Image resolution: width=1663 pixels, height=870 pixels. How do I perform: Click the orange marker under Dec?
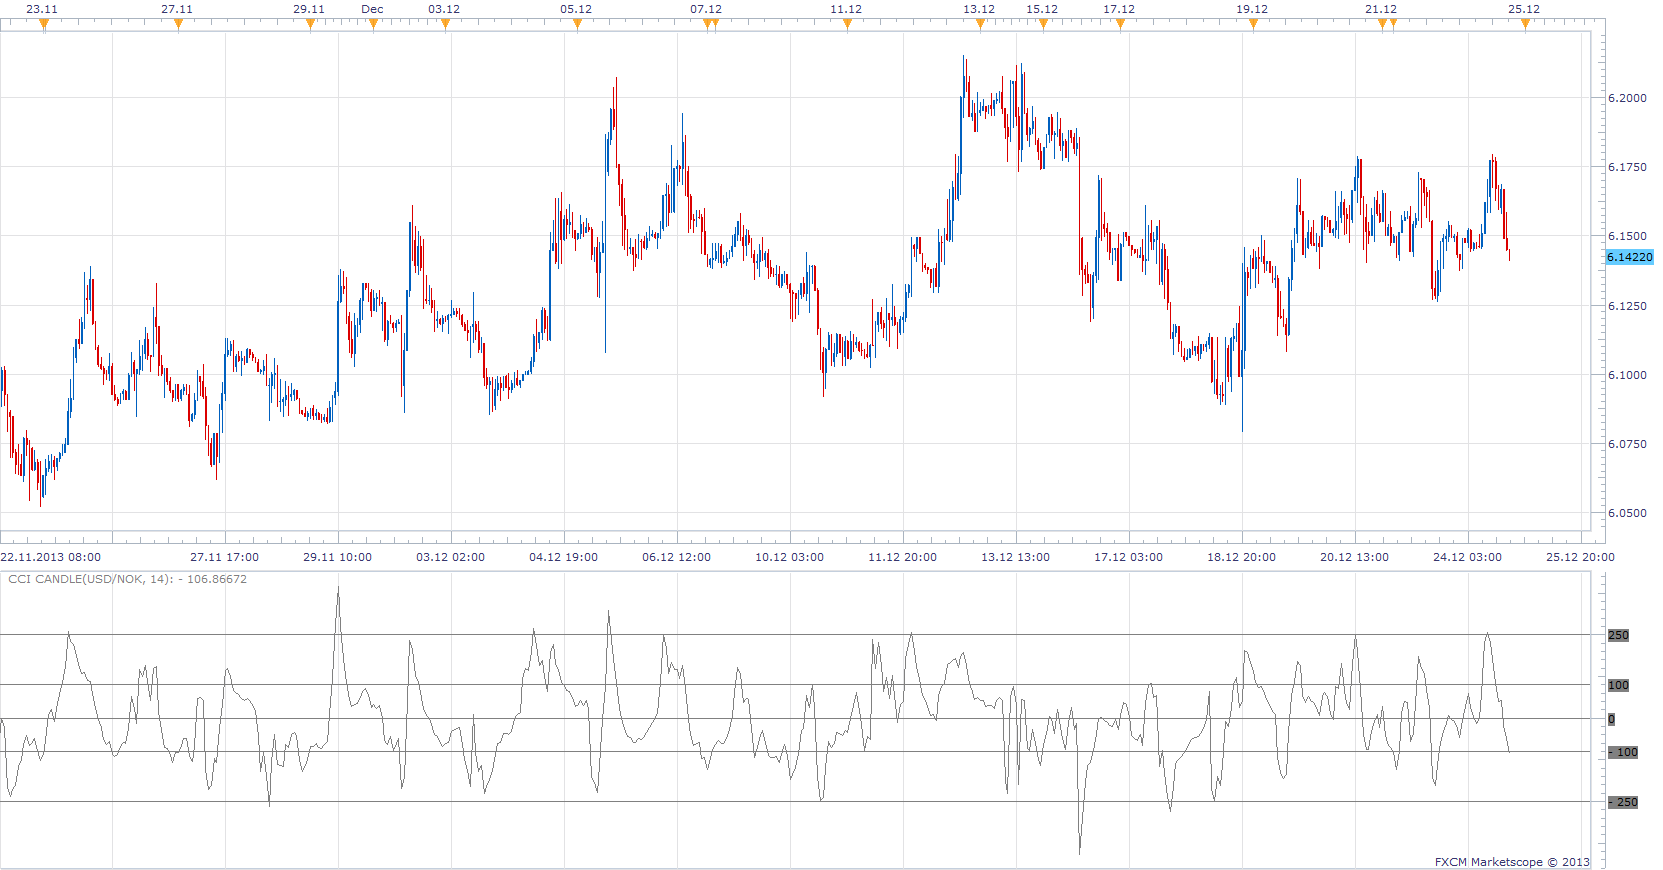pyautogui.click(x=373, y=24)
